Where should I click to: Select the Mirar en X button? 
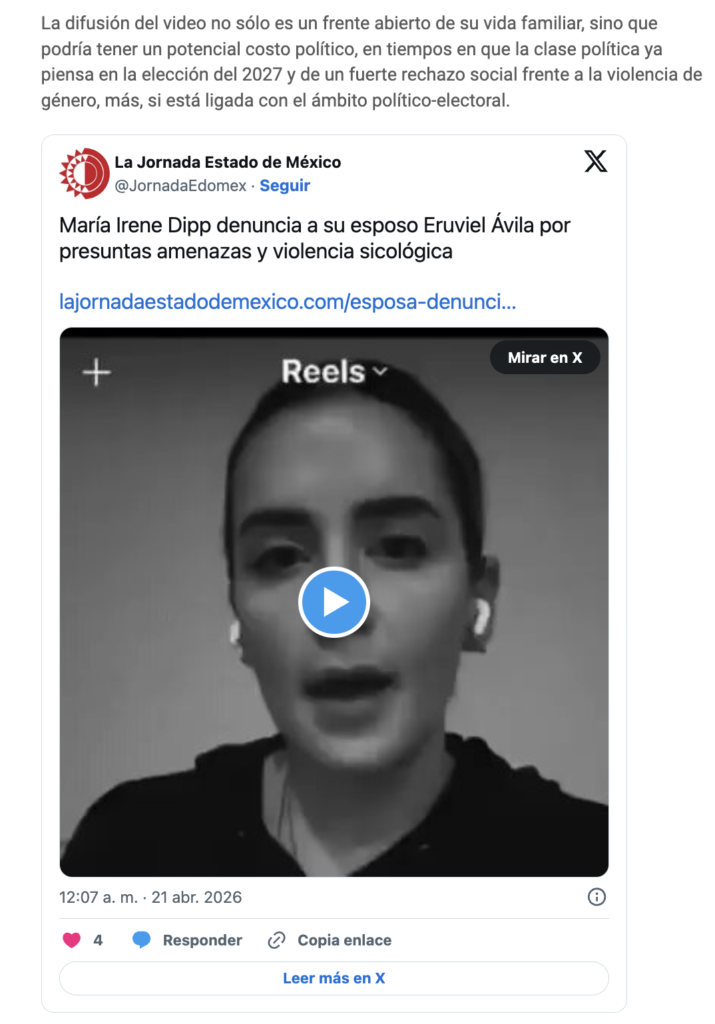click(x=545, y=357)
